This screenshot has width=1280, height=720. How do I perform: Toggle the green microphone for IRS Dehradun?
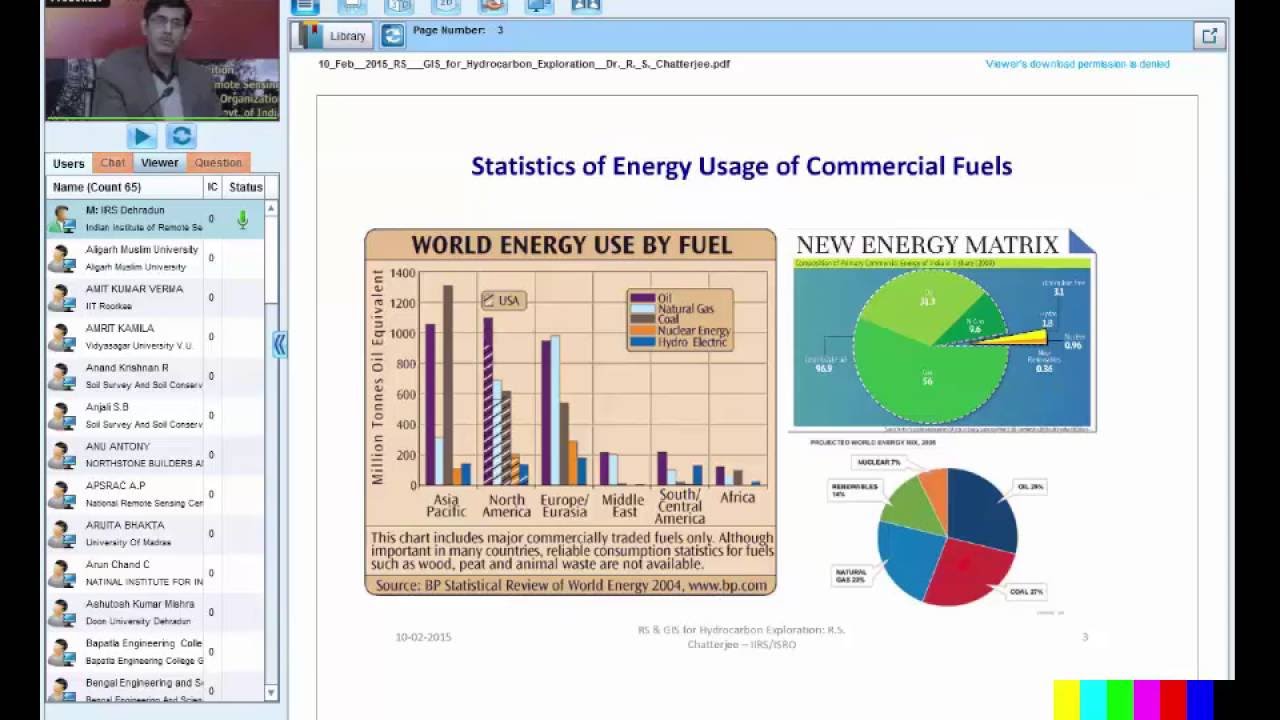tap(242, 219)
